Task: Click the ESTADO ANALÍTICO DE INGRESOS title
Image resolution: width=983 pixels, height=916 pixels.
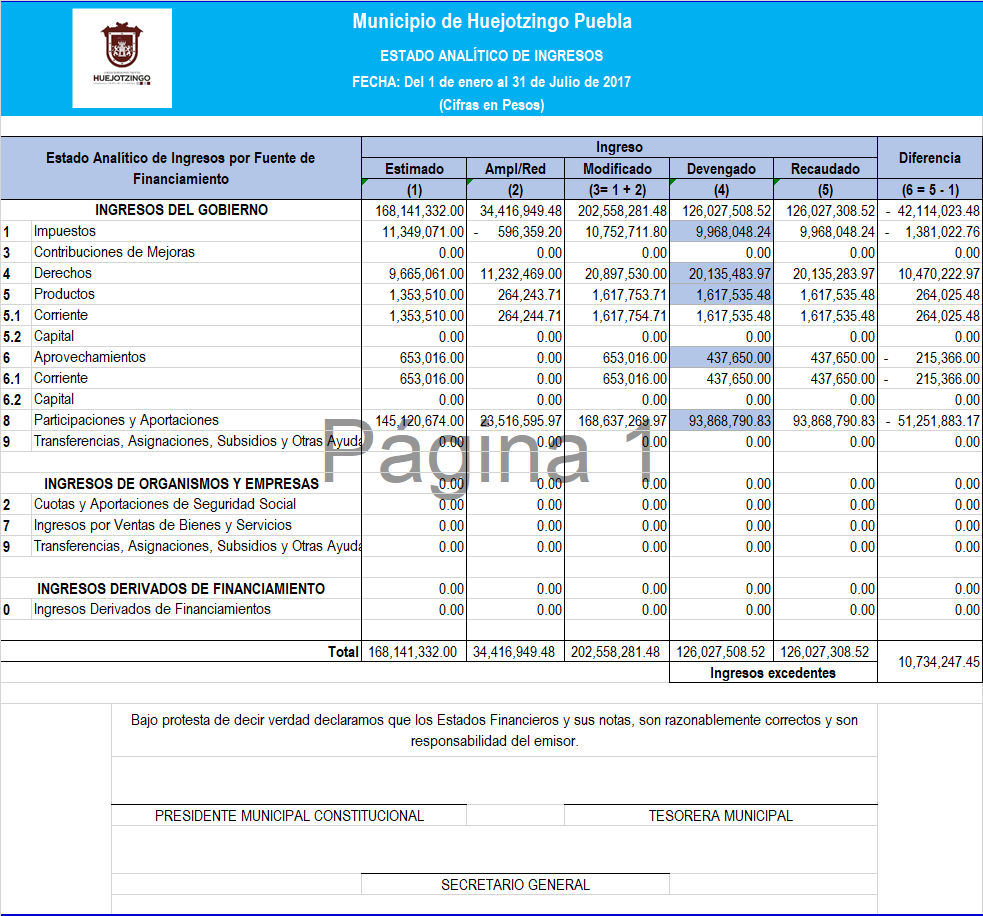Action: click(x=492, y=56)
